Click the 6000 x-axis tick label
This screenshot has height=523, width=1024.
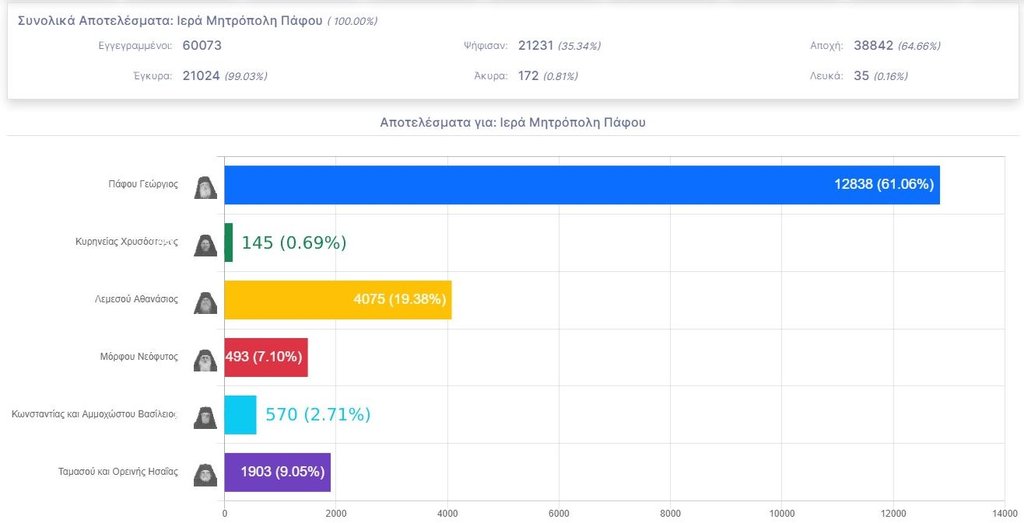[559, 514]
